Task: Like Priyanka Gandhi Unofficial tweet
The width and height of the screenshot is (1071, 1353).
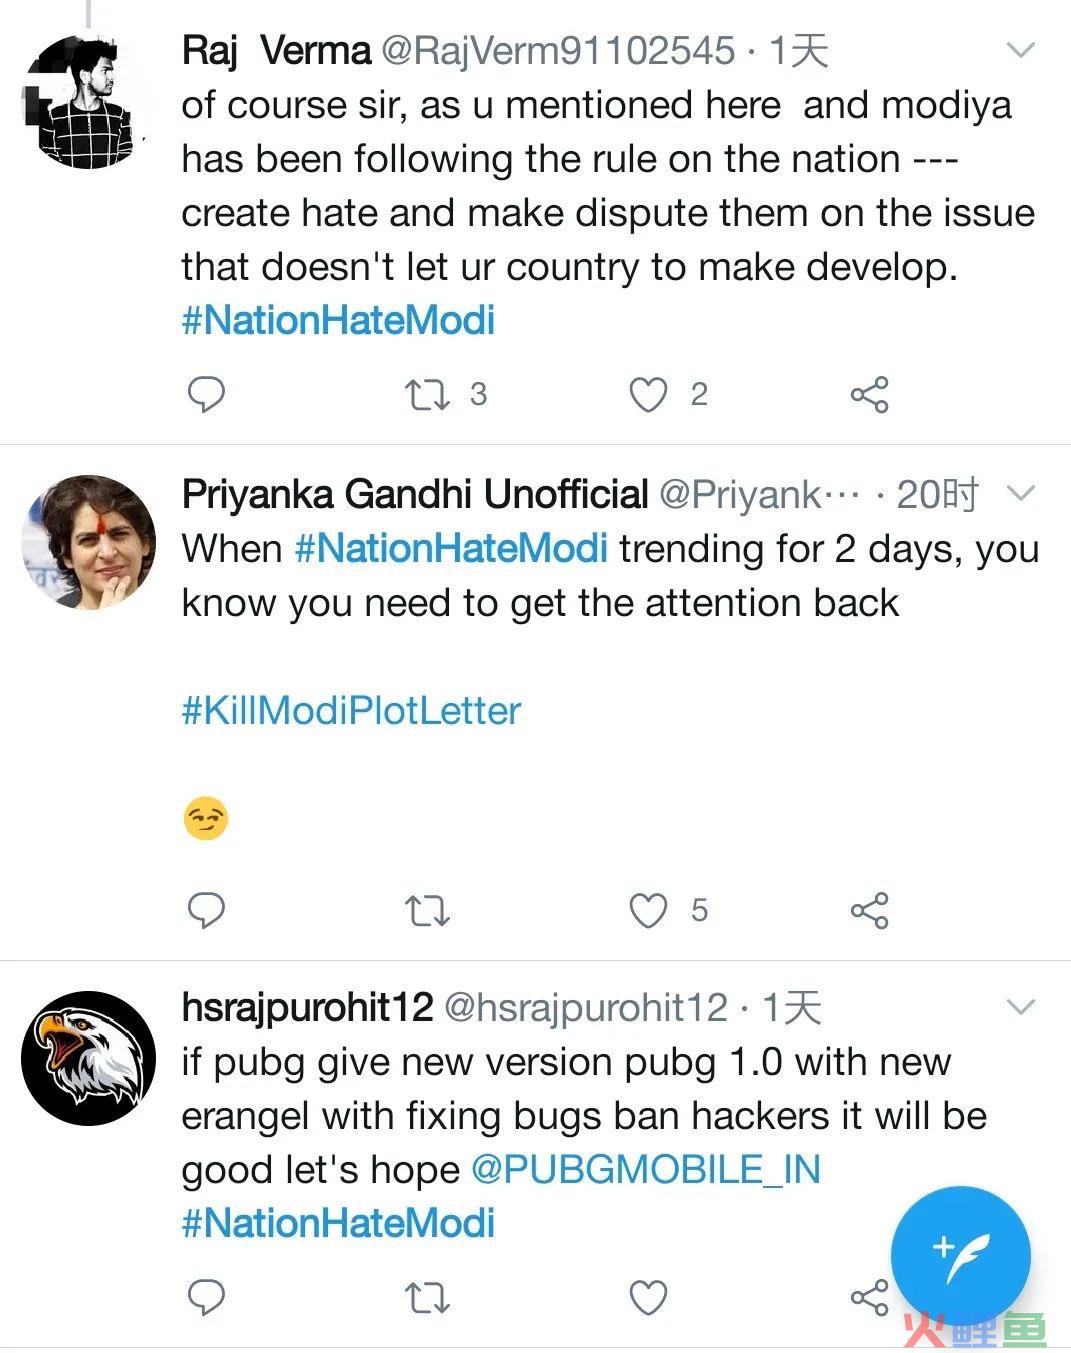Action: [648, 911]
